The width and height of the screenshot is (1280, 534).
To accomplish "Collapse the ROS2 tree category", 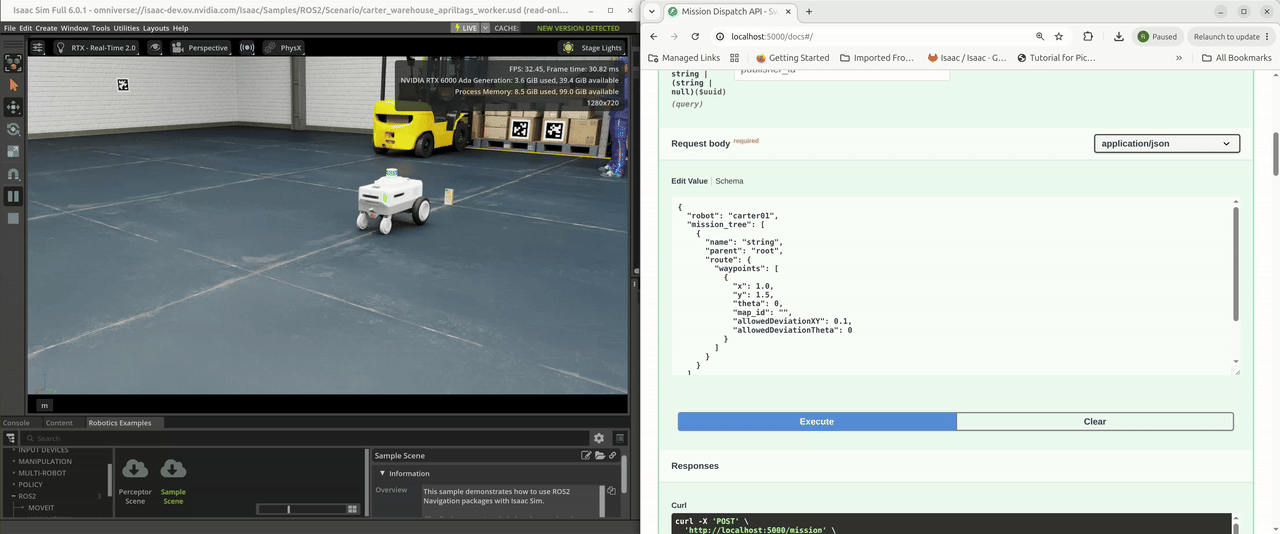I will pyautogui.click(x=13, y=496).
